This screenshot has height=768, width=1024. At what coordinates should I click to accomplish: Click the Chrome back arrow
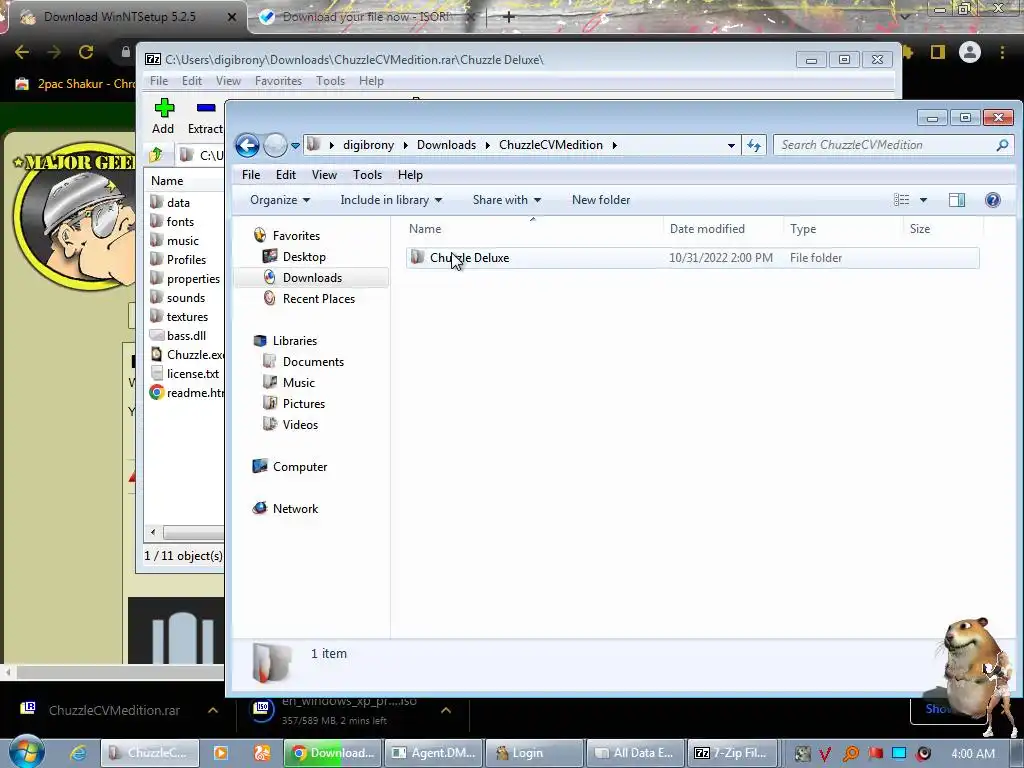(22, 52)
